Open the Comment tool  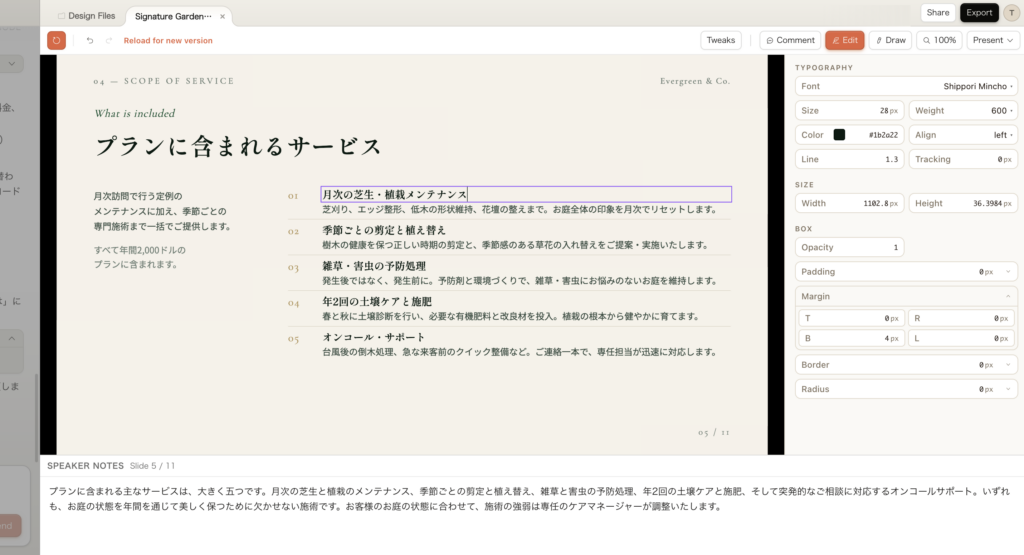[x=790, y=40]
